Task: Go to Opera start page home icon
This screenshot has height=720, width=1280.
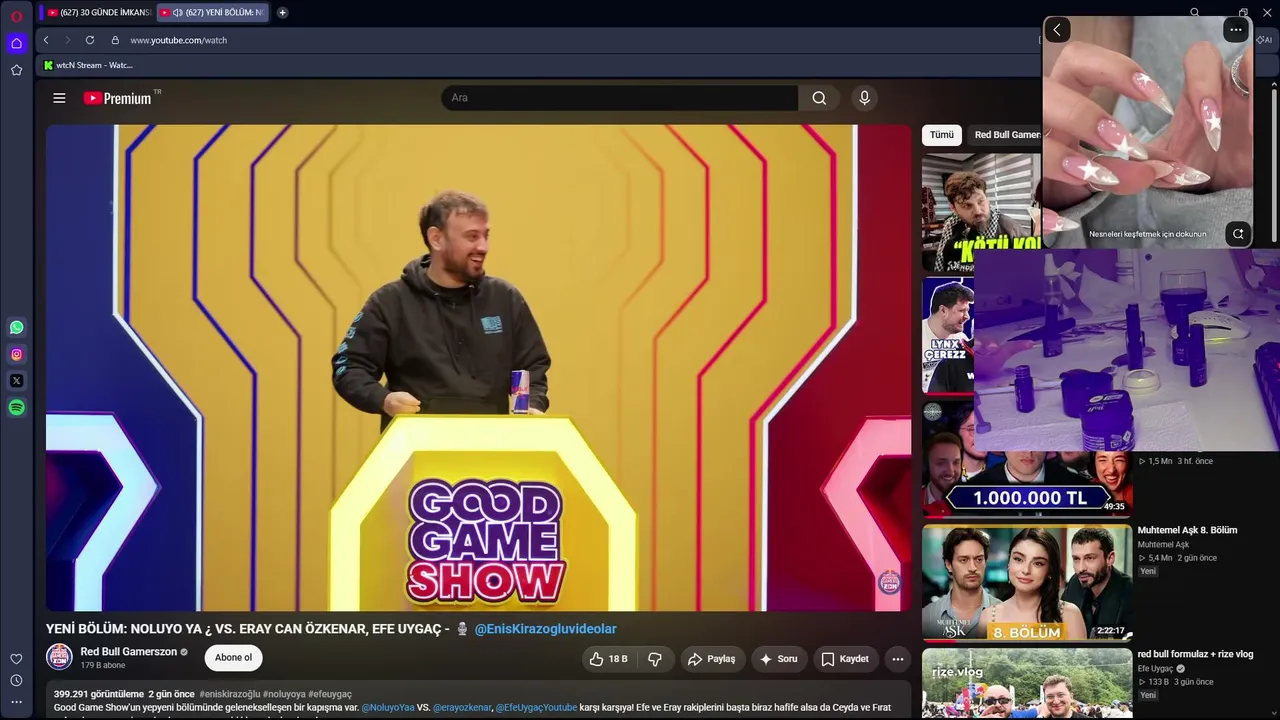Action: (17, 43)
